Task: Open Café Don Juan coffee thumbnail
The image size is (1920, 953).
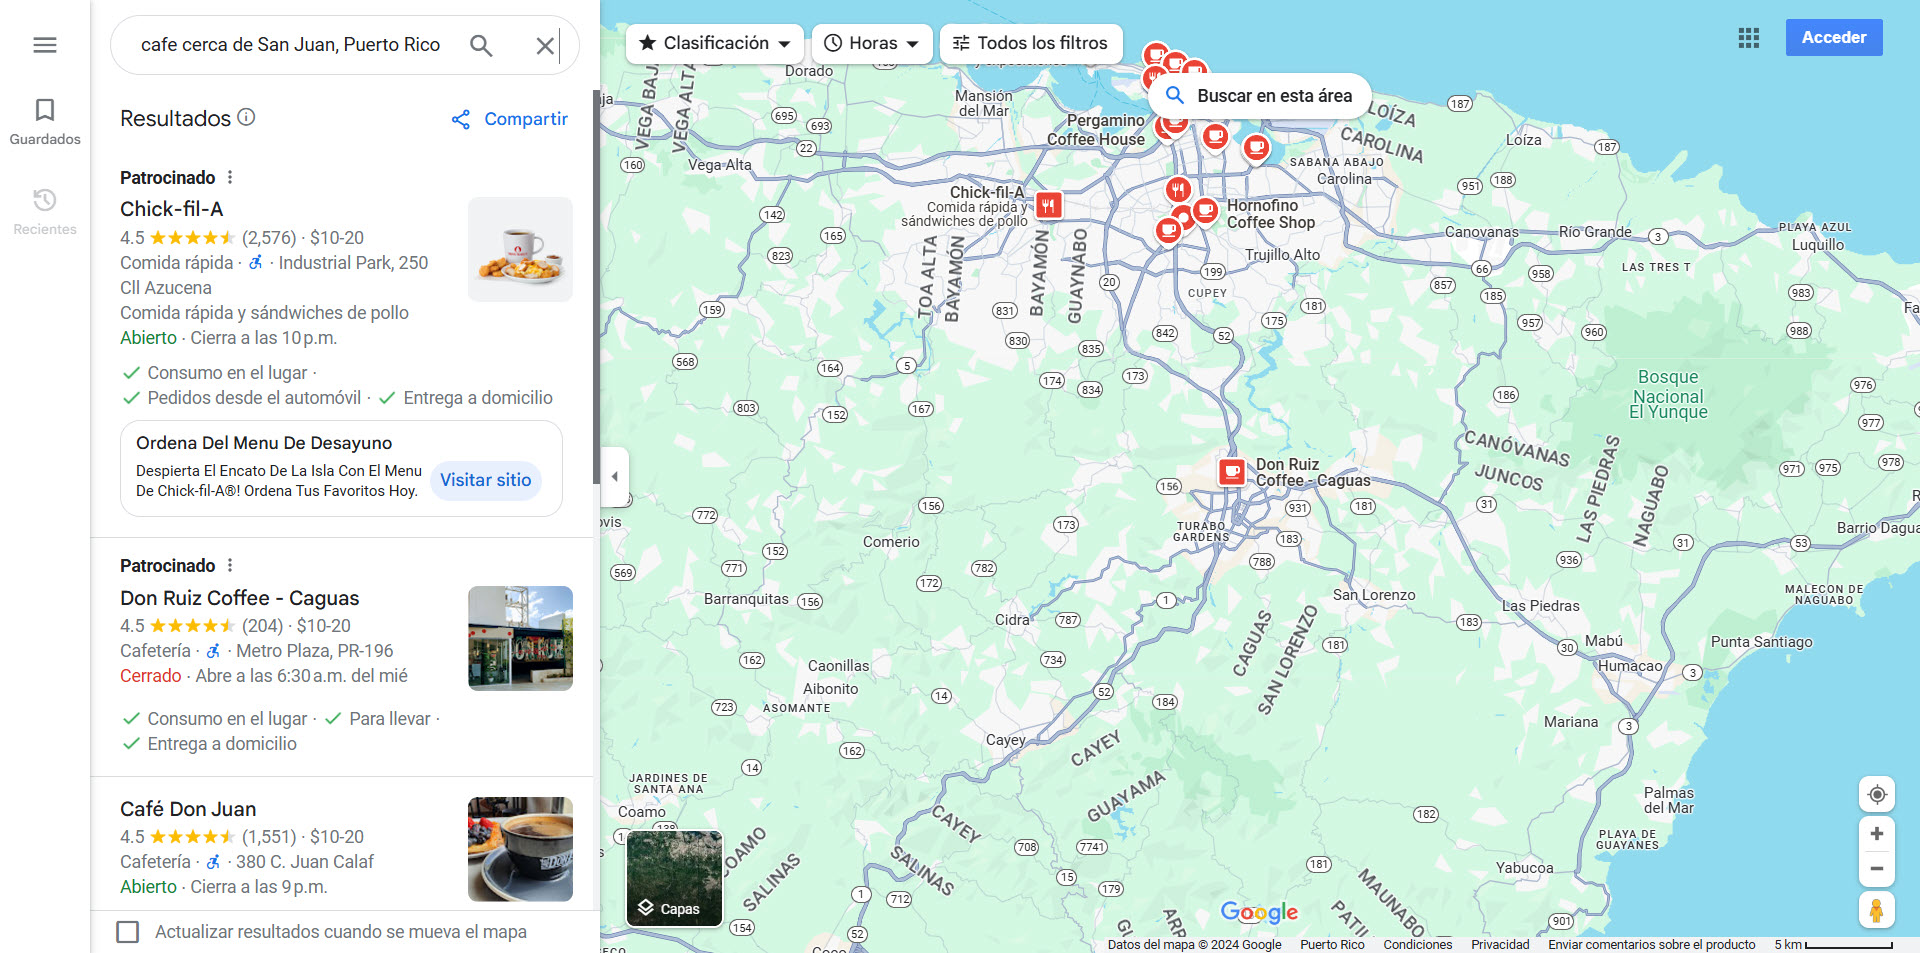Action: pyautogui.click(x=520, y=849)
